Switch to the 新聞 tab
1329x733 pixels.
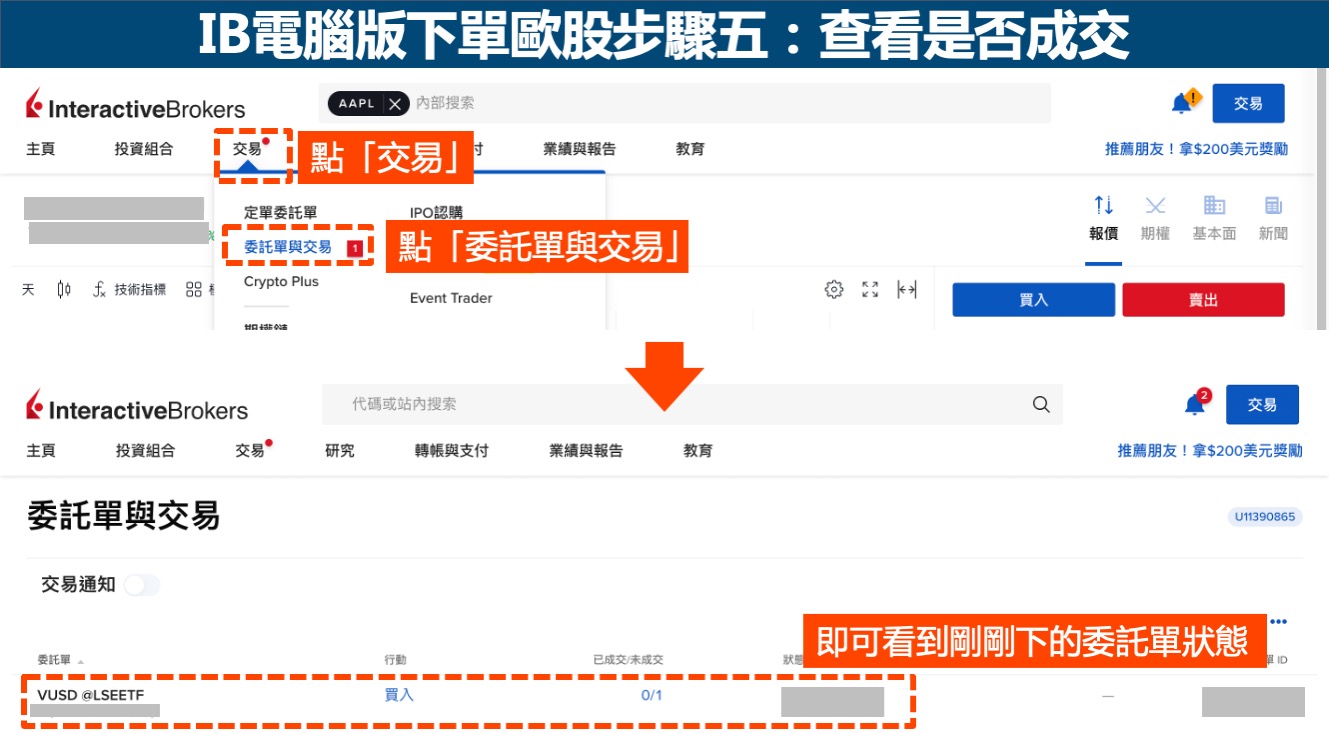[x=1273, y=219]
